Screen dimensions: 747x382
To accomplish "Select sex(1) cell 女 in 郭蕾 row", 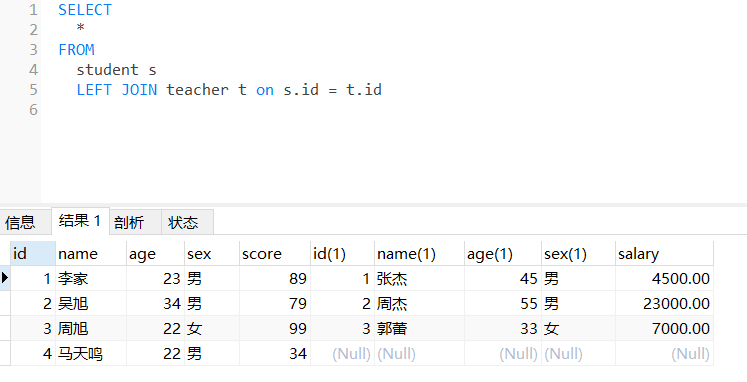I will click(578, 328).
